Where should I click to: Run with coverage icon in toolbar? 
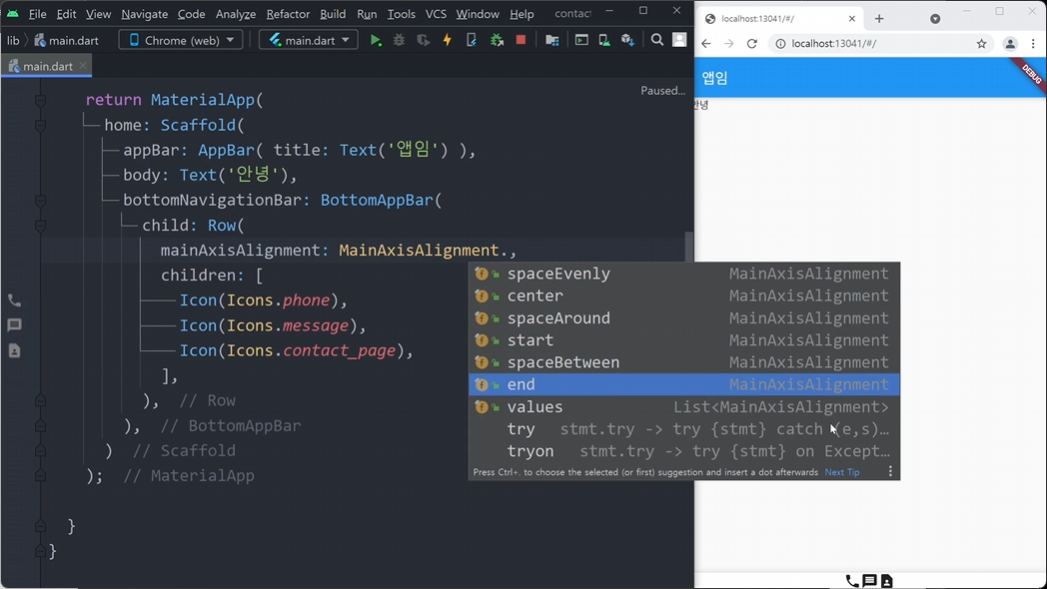coord(423,41)
